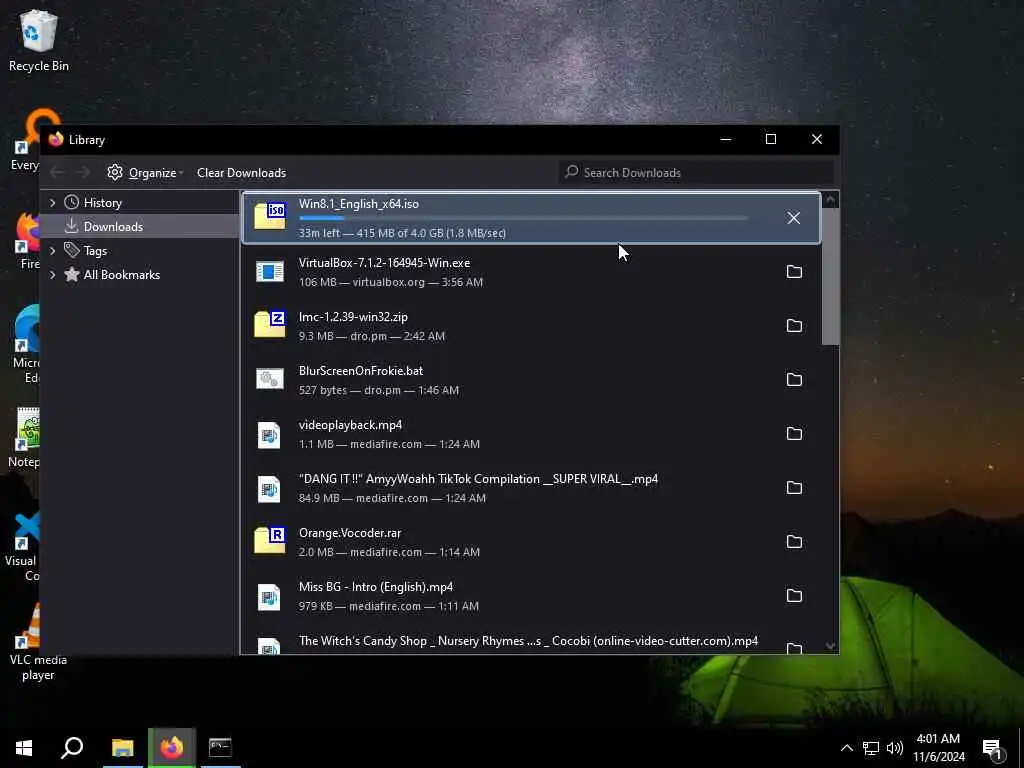Screen dimensions: 1024x768
Task: Go forward in Library navigation
Action: [x=82, y=172]
